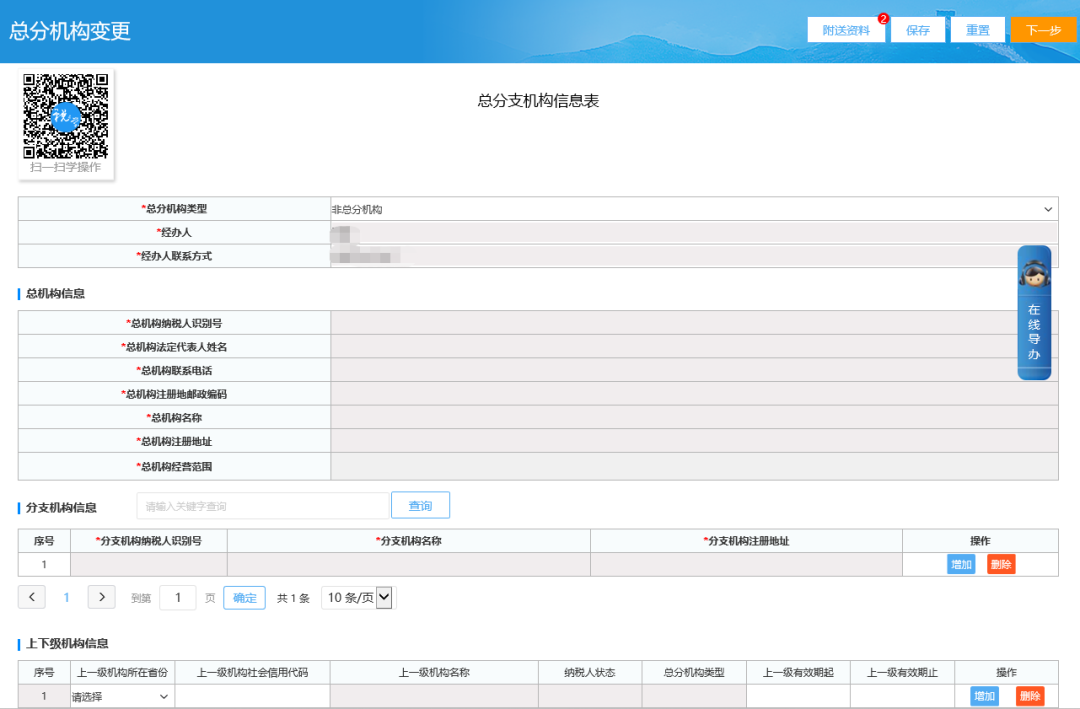This screenshot has width=1080, height=709.
Task: Click the red notification badge on 附送资料
Action: (x=883, y=19)
